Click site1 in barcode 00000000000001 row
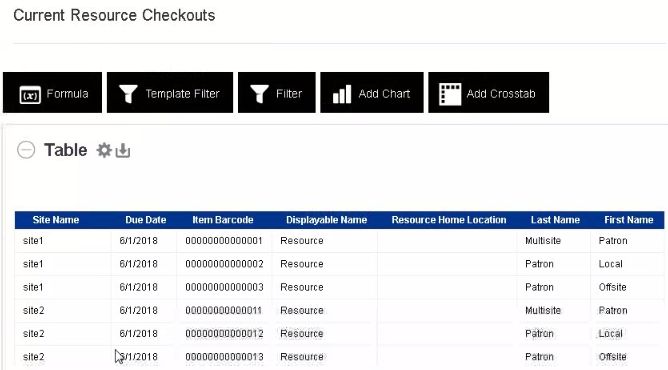The height and width of the screenshot is (370, 668). (x=33, y=241)
